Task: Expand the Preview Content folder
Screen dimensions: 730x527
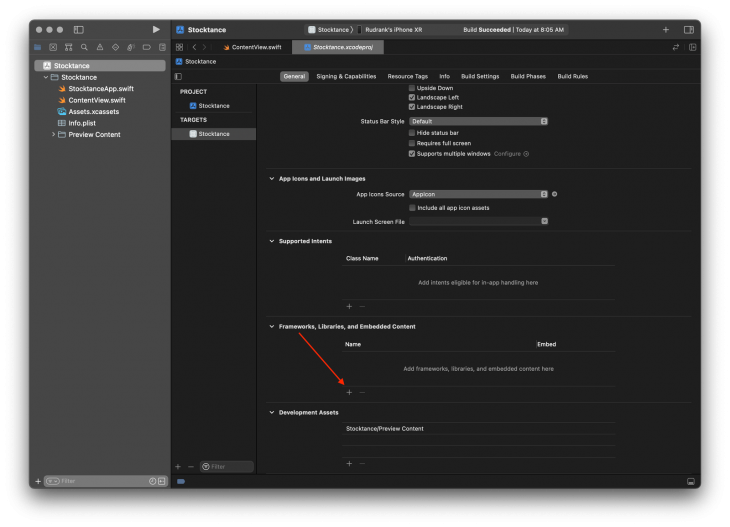Action: [x=53, y=134]
